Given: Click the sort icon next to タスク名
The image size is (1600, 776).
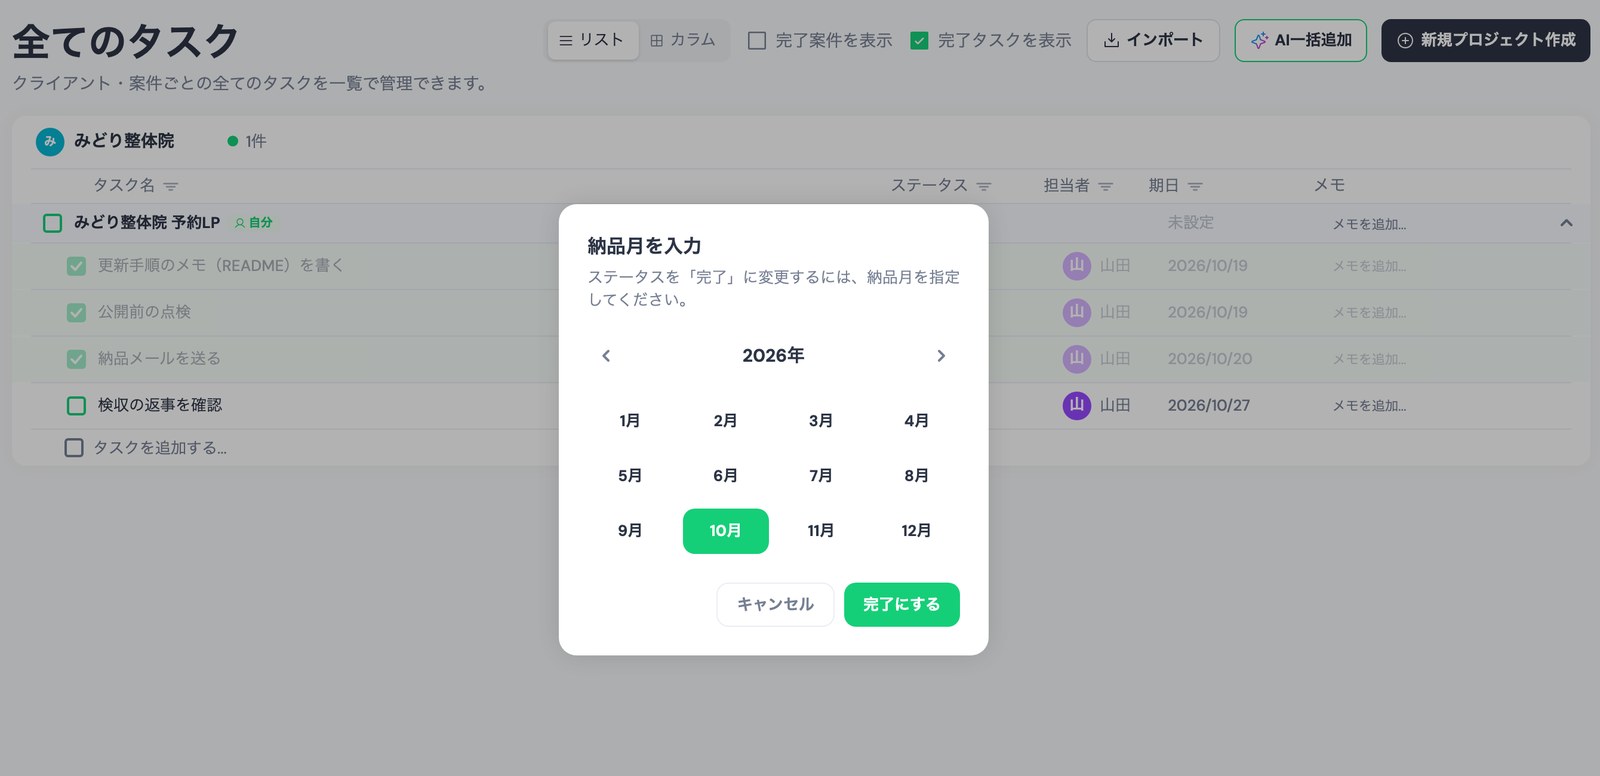Looking at the screenshot, I should click(x=171, y=186).
